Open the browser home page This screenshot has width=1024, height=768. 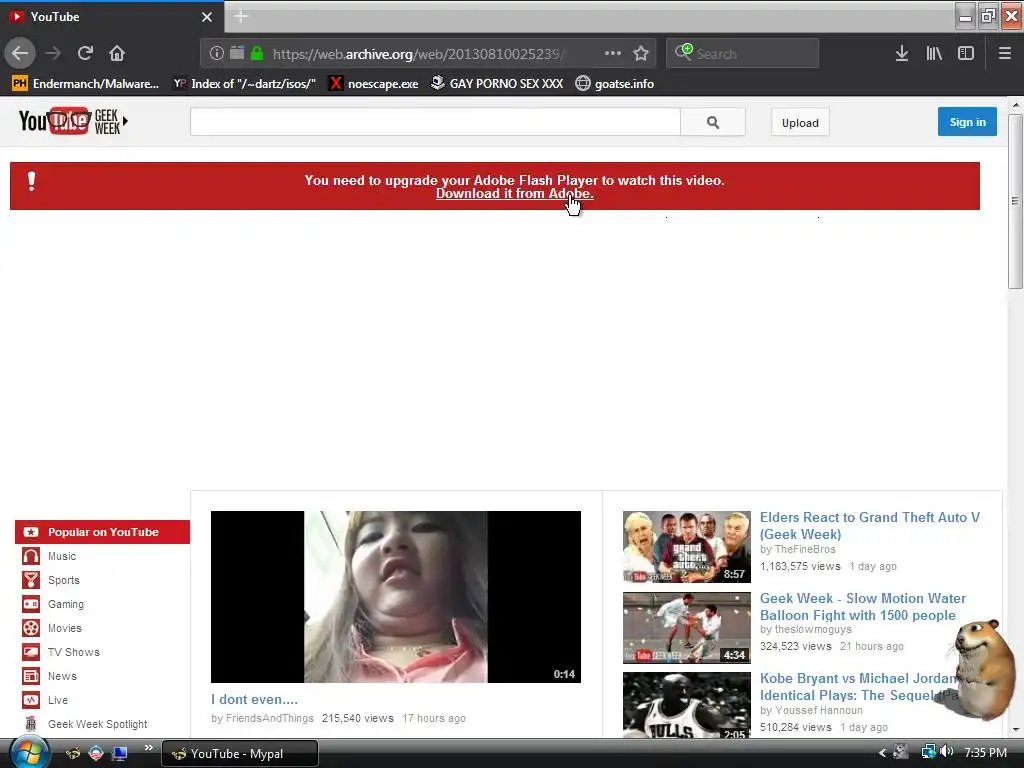[117, 53]
